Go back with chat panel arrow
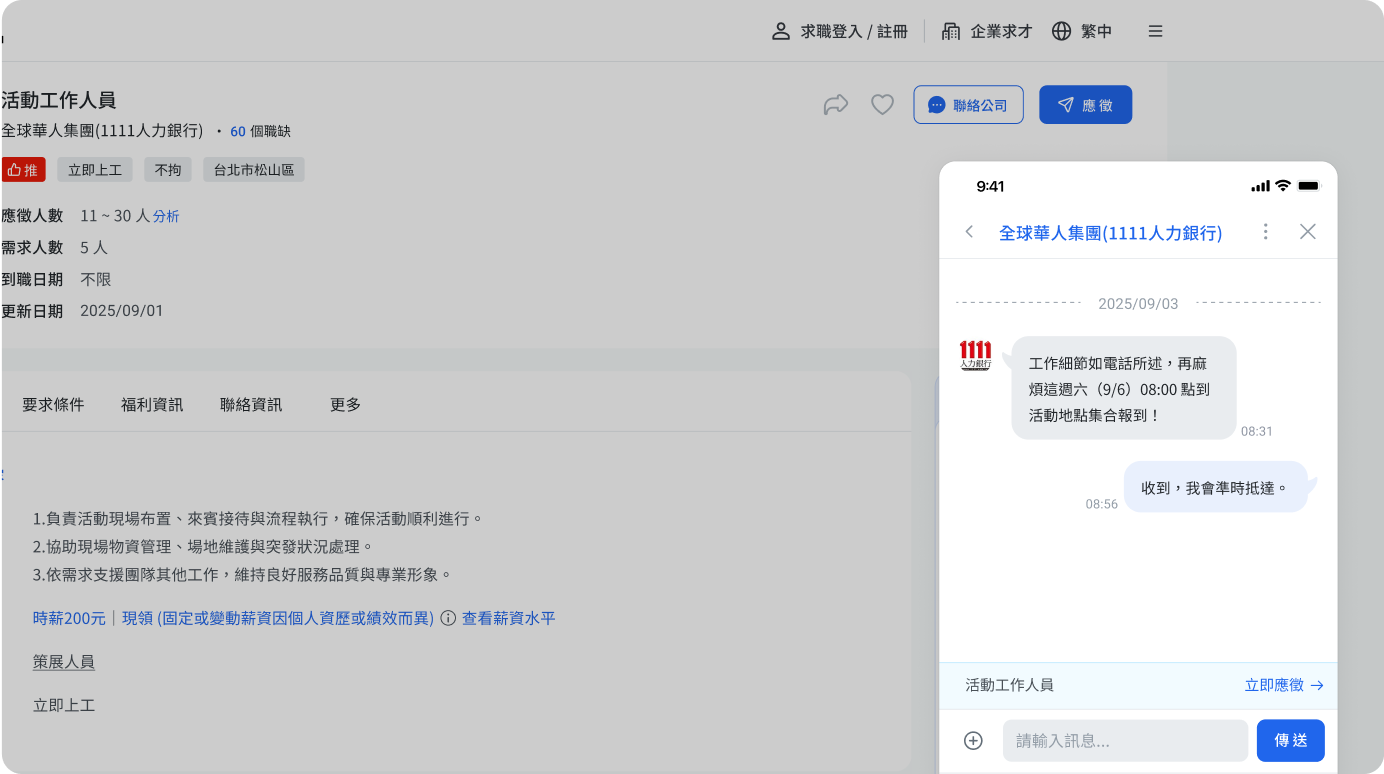 coord(969,232)
